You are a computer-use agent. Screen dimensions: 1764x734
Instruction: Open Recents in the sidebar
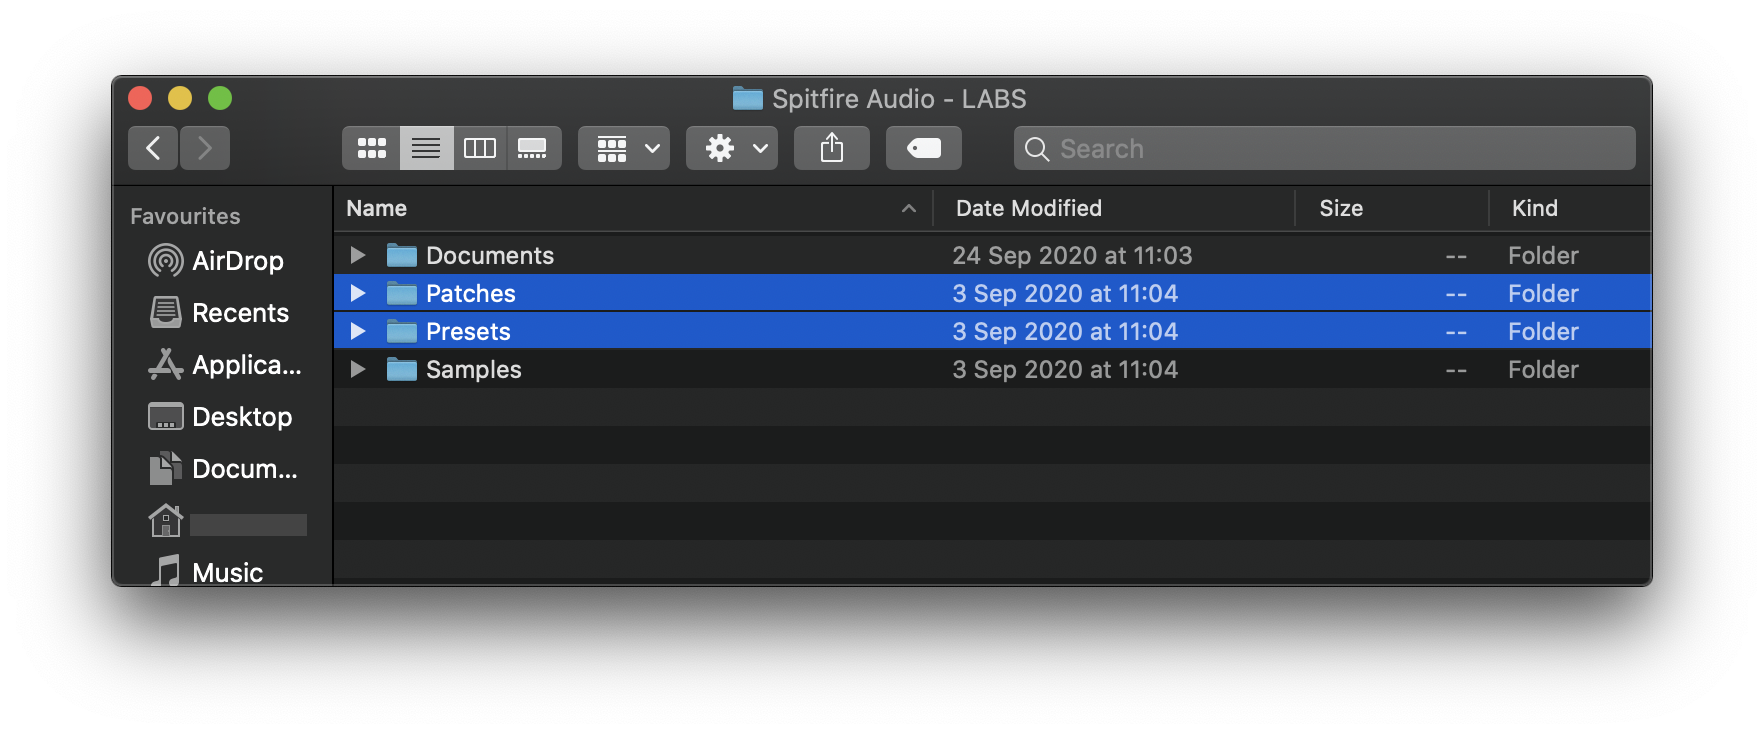tap(219, 313)
